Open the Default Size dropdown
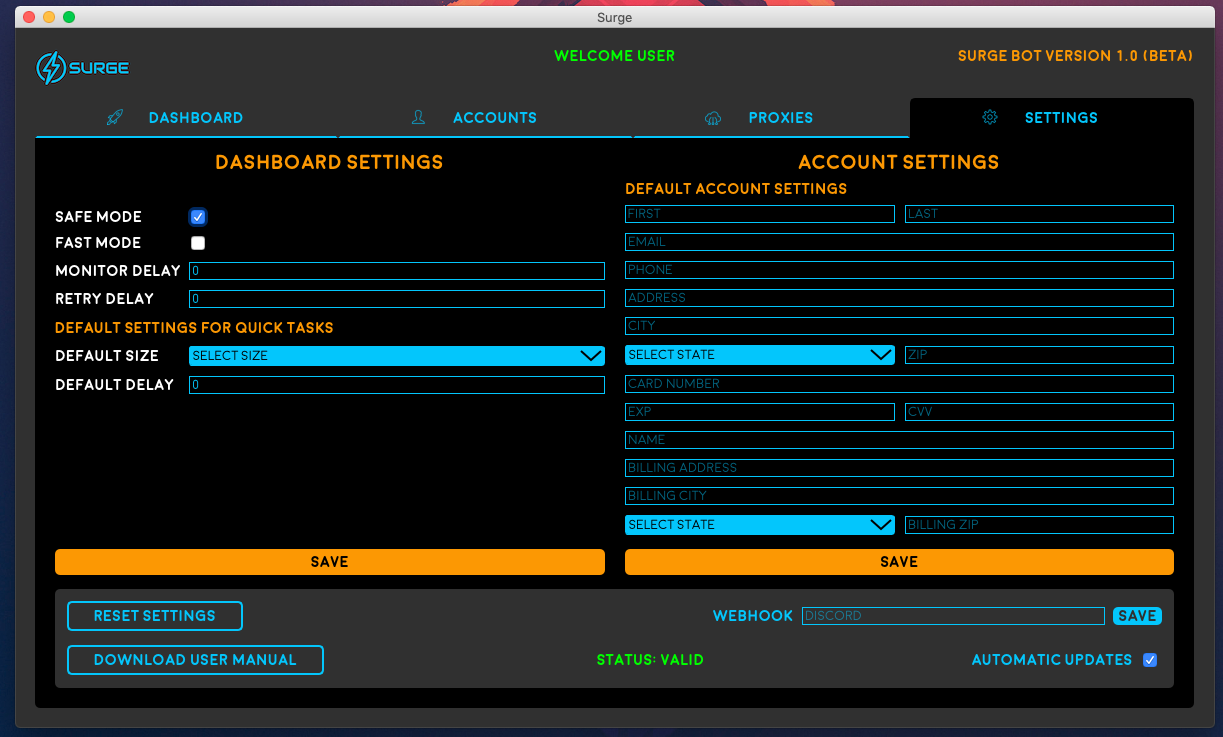 (397, 356)
